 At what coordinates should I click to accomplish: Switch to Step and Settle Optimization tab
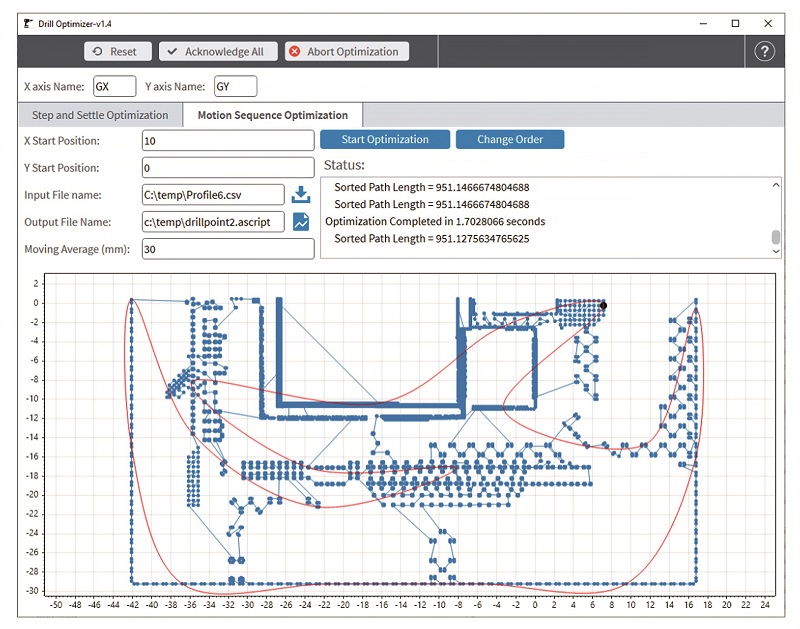point(100,115)
